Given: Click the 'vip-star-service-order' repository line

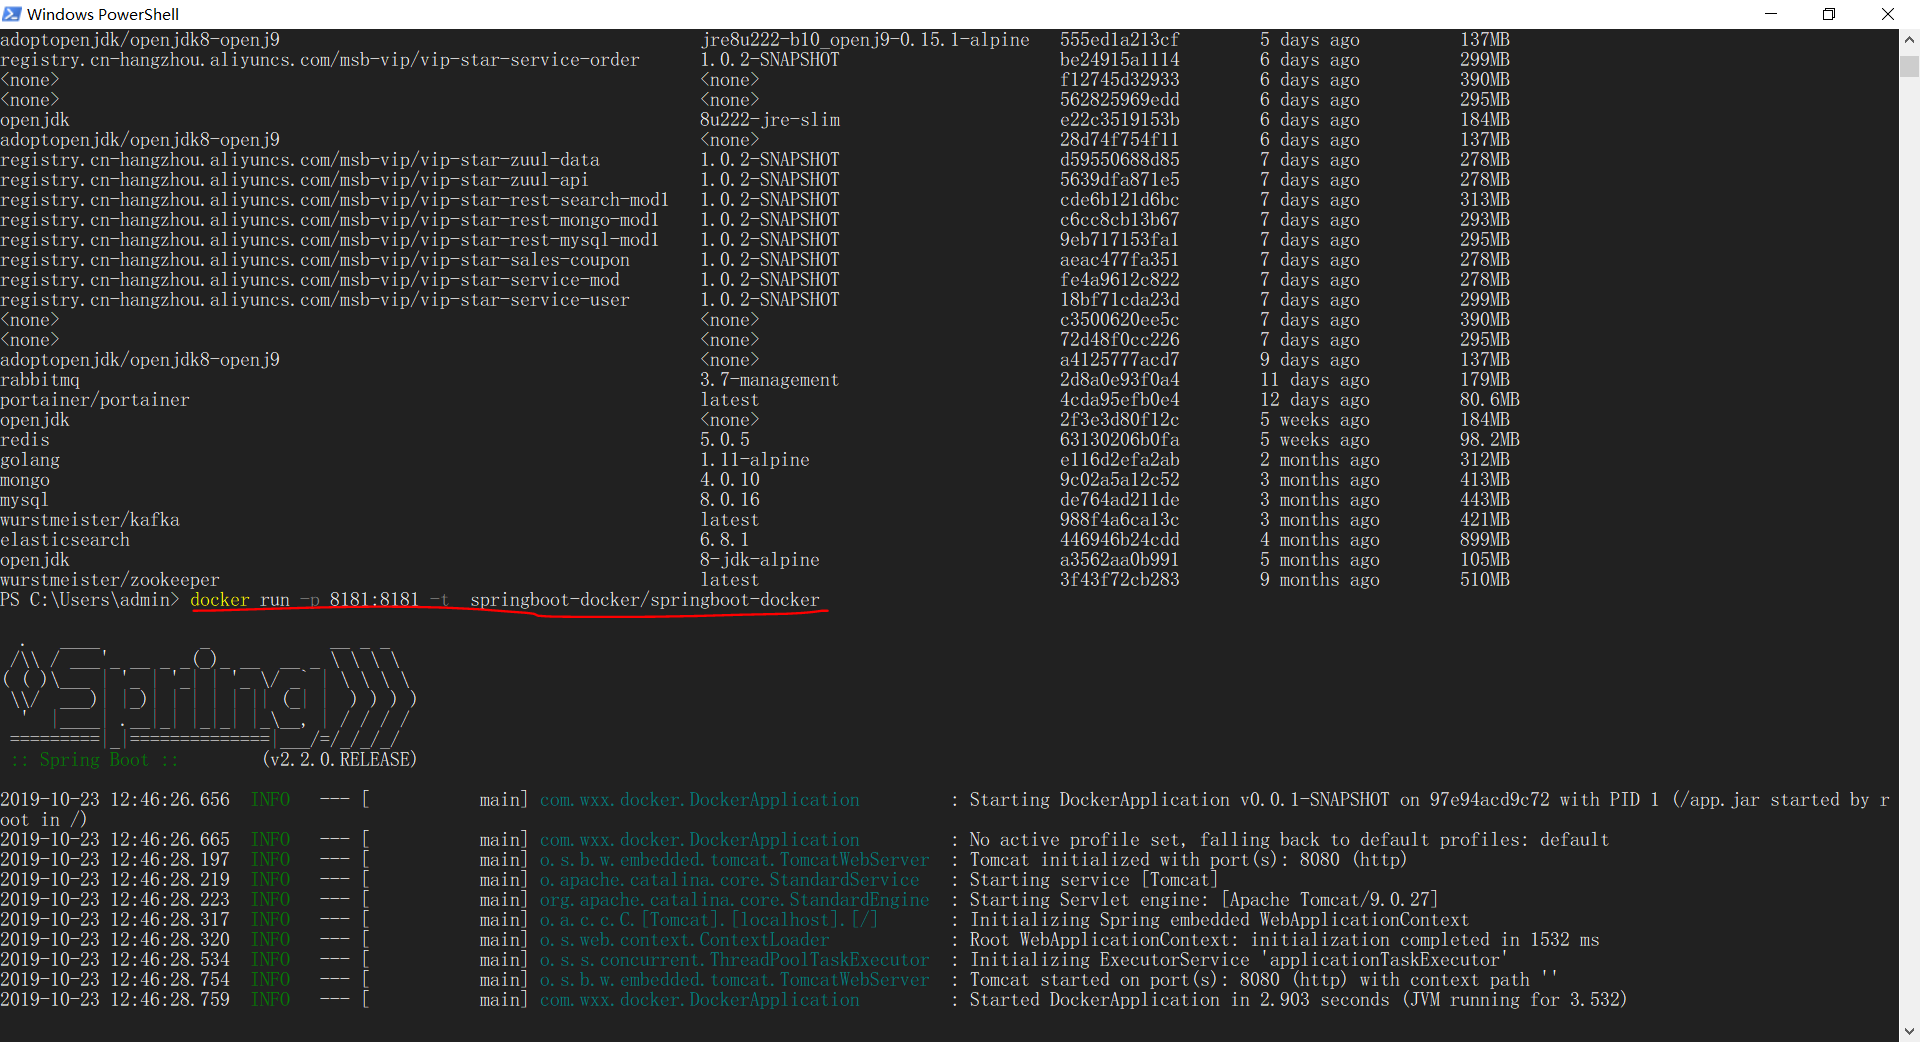Looking at the screenshot, I should click(x=320, y=60).
